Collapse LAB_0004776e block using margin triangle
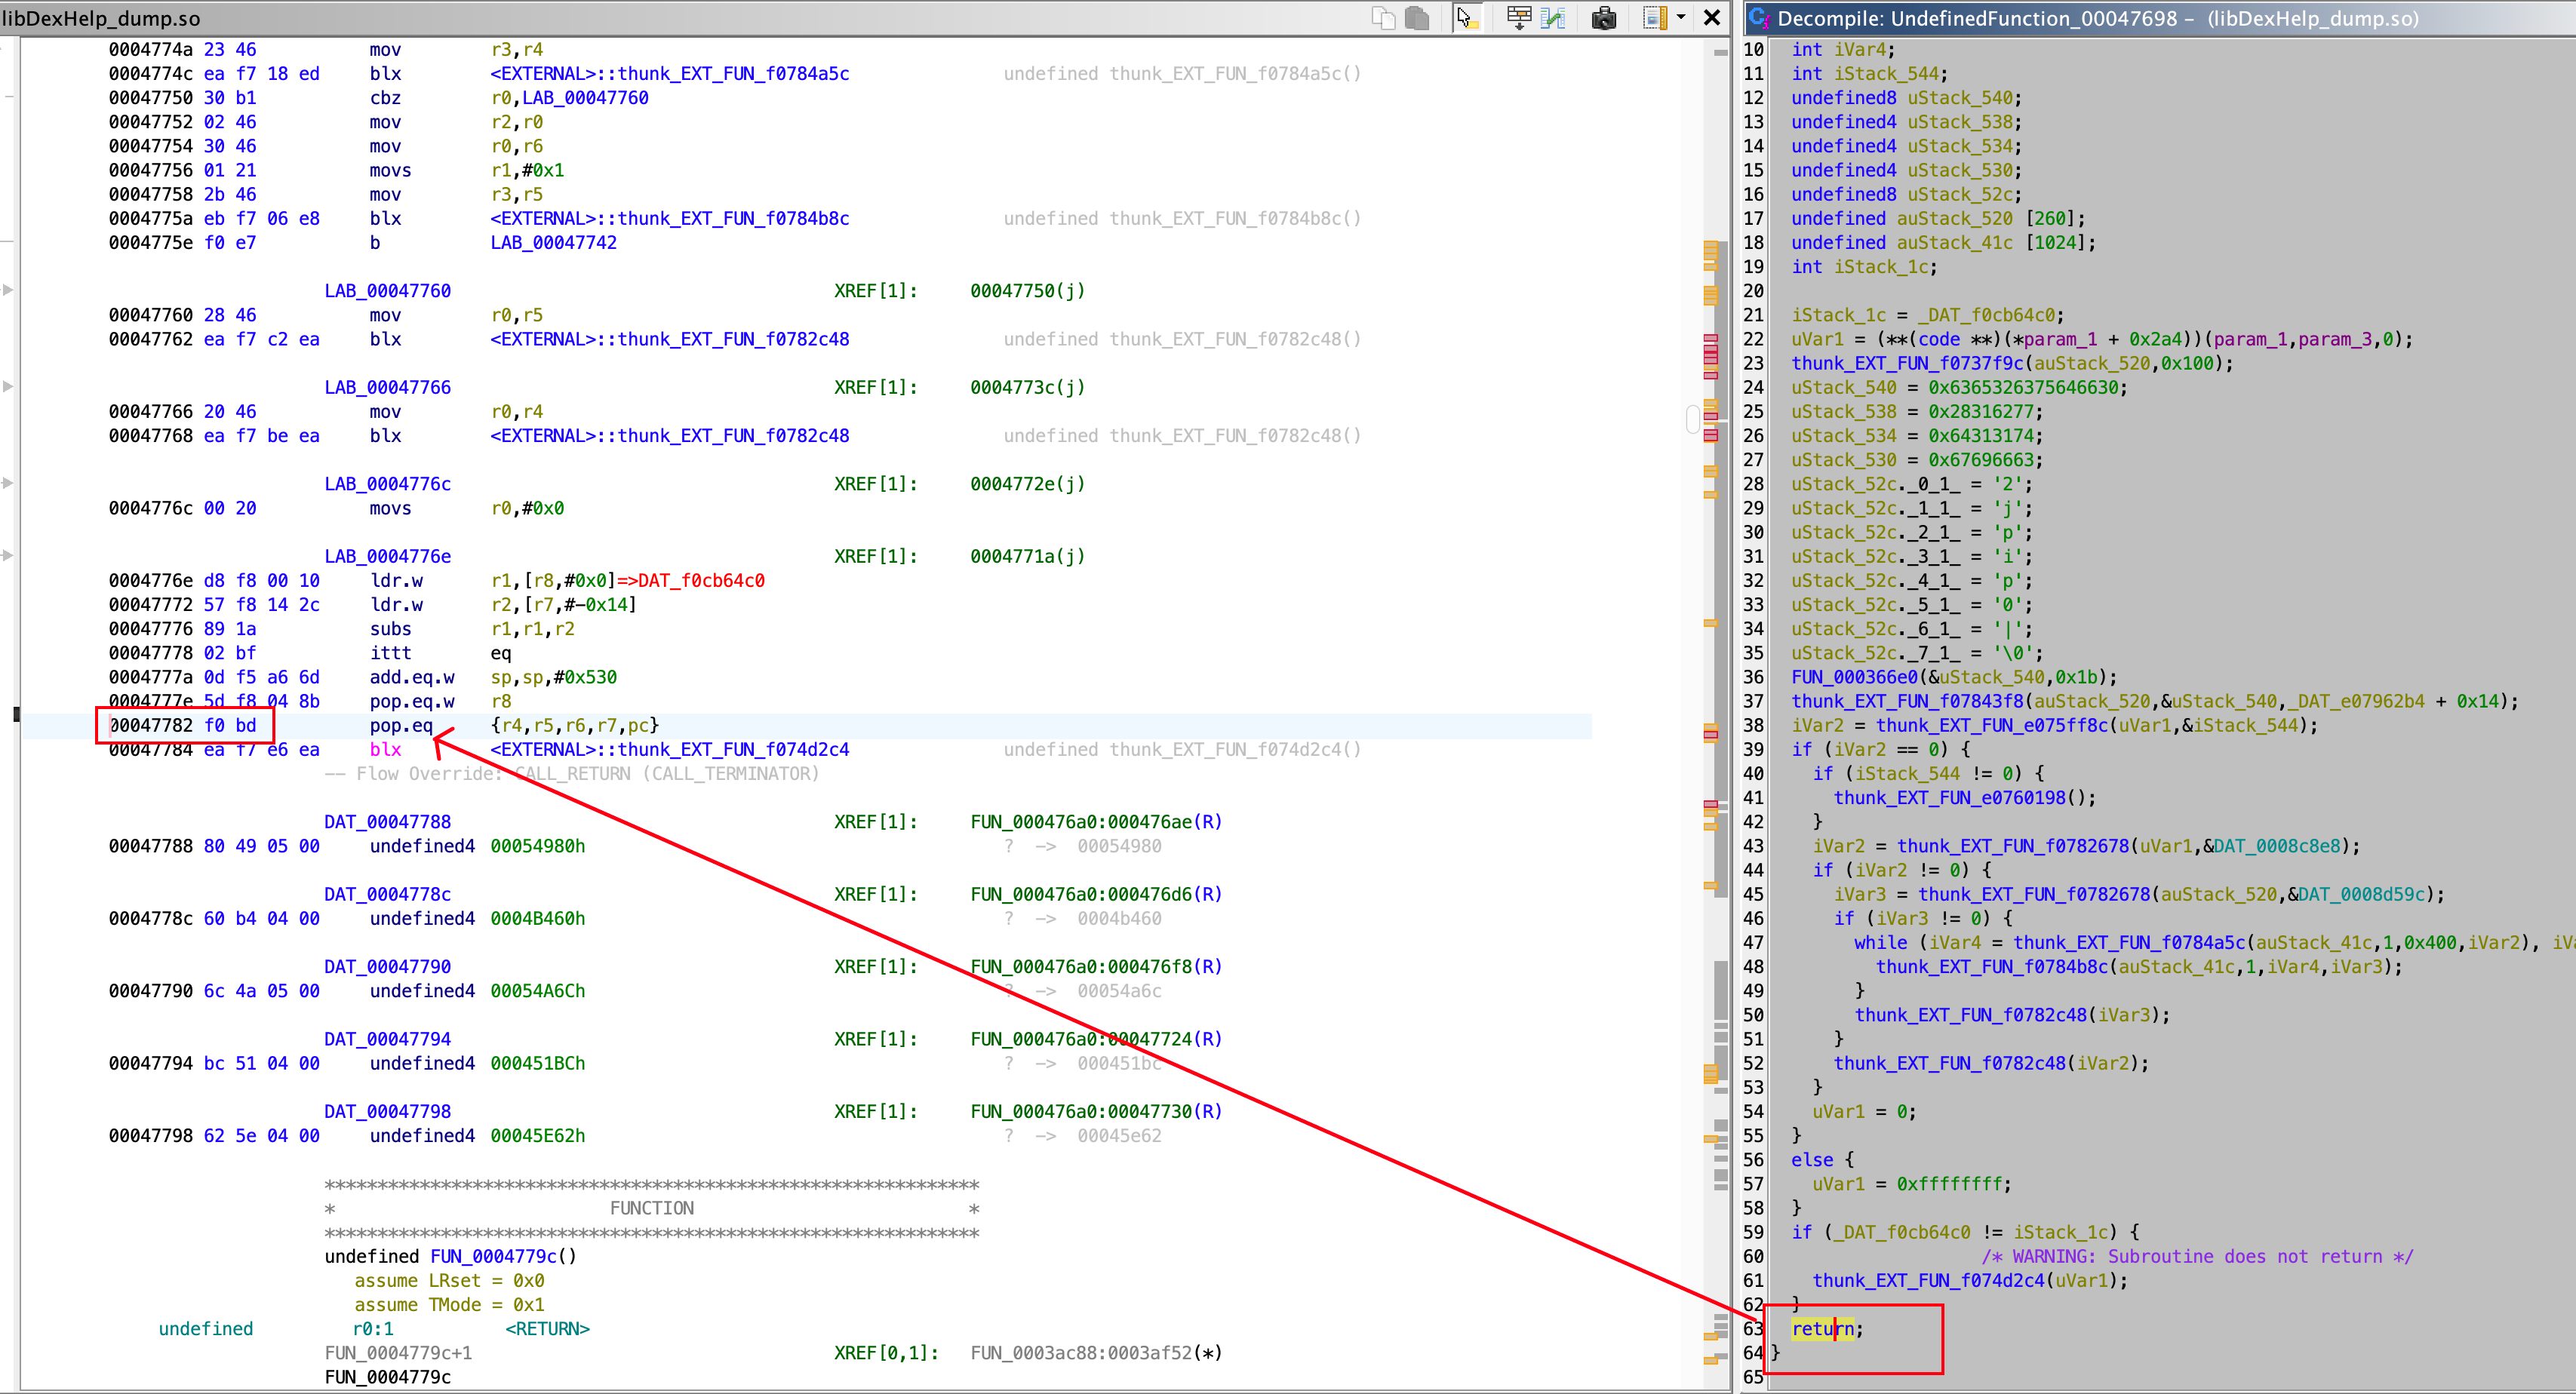Viewport: 2576px width, 1394px height. tap(8, 555)
